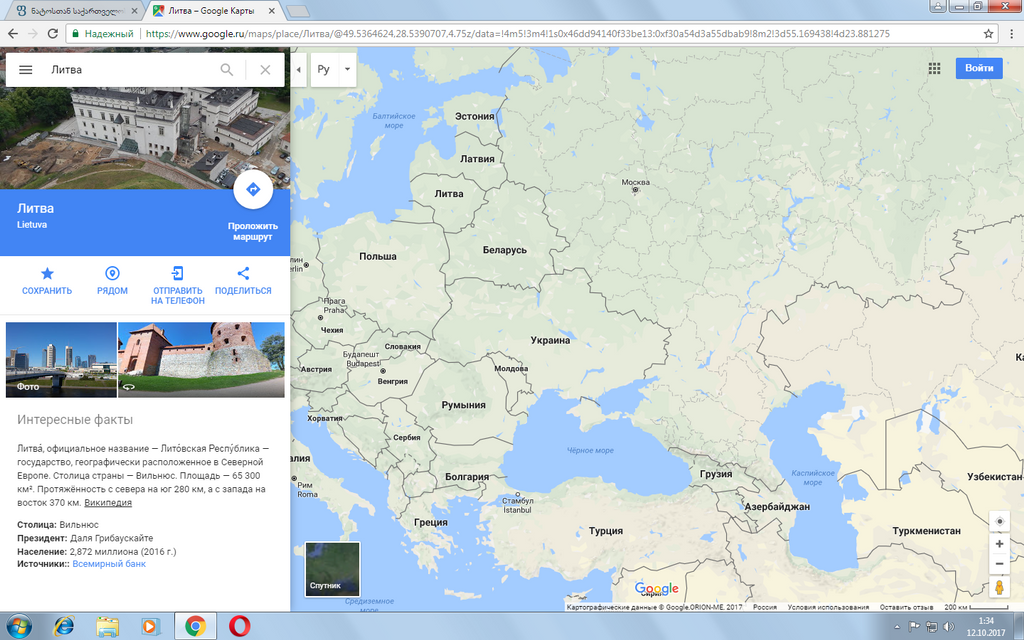Image resolution: width=1024 pixels, height=640 pixels.
Task: Click the Беларусь label on map
Action: point(504,250)
